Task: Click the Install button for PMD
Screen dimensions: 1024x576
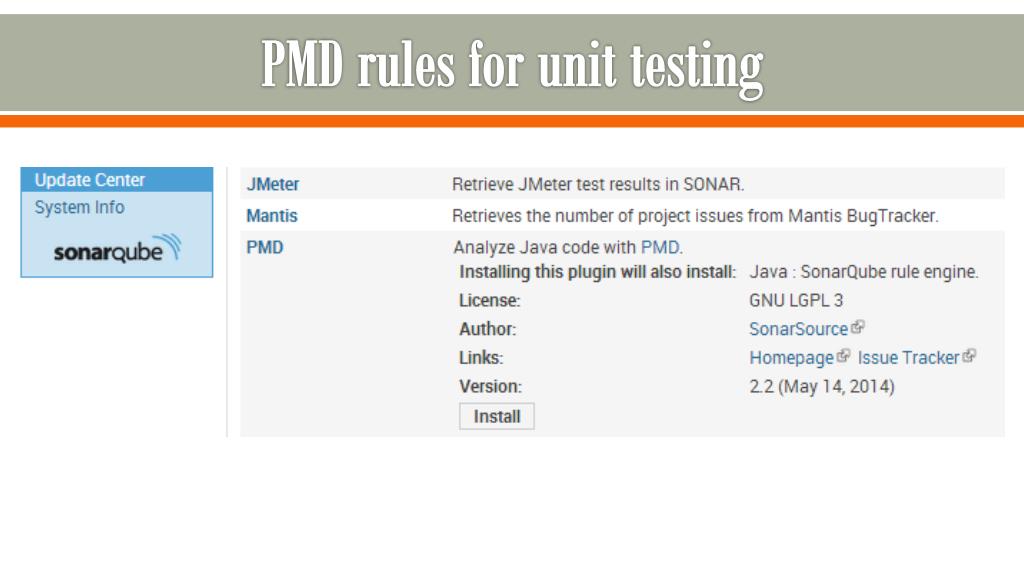Action: [x=496, y=416]
